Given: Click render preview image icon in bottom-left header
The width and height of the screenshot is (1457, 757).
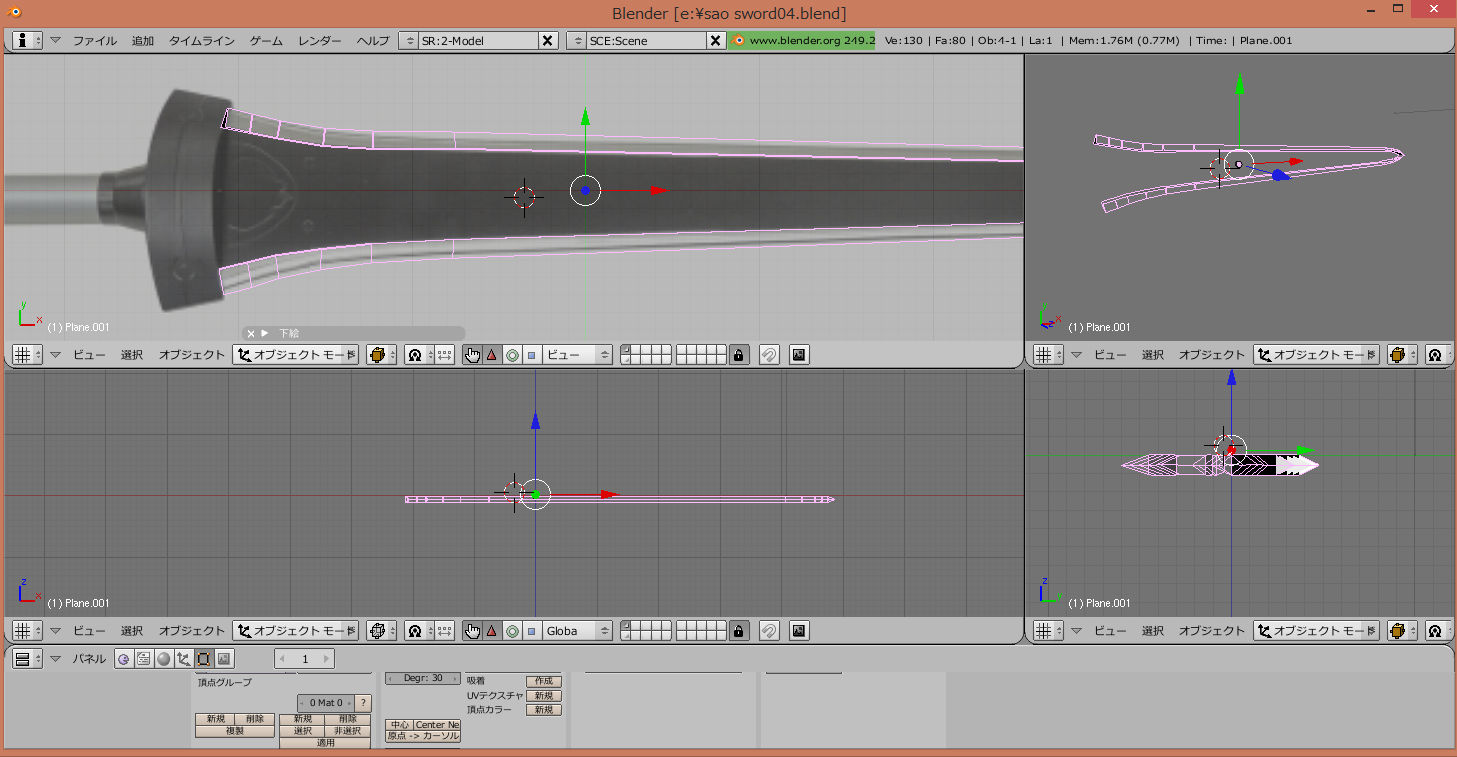Looking at the screenshot, I should tap(798, 631).
